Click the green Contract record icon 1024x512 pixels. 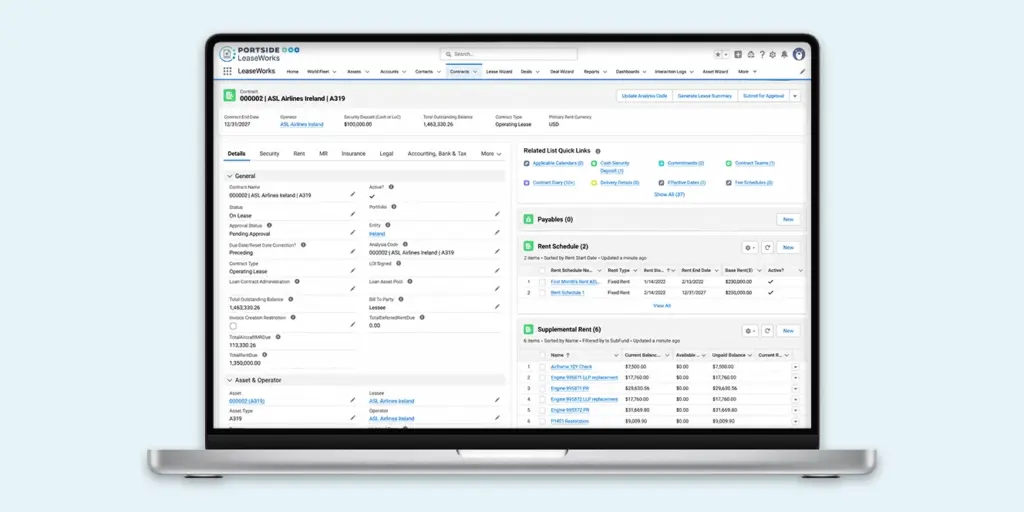coord(229,95)
